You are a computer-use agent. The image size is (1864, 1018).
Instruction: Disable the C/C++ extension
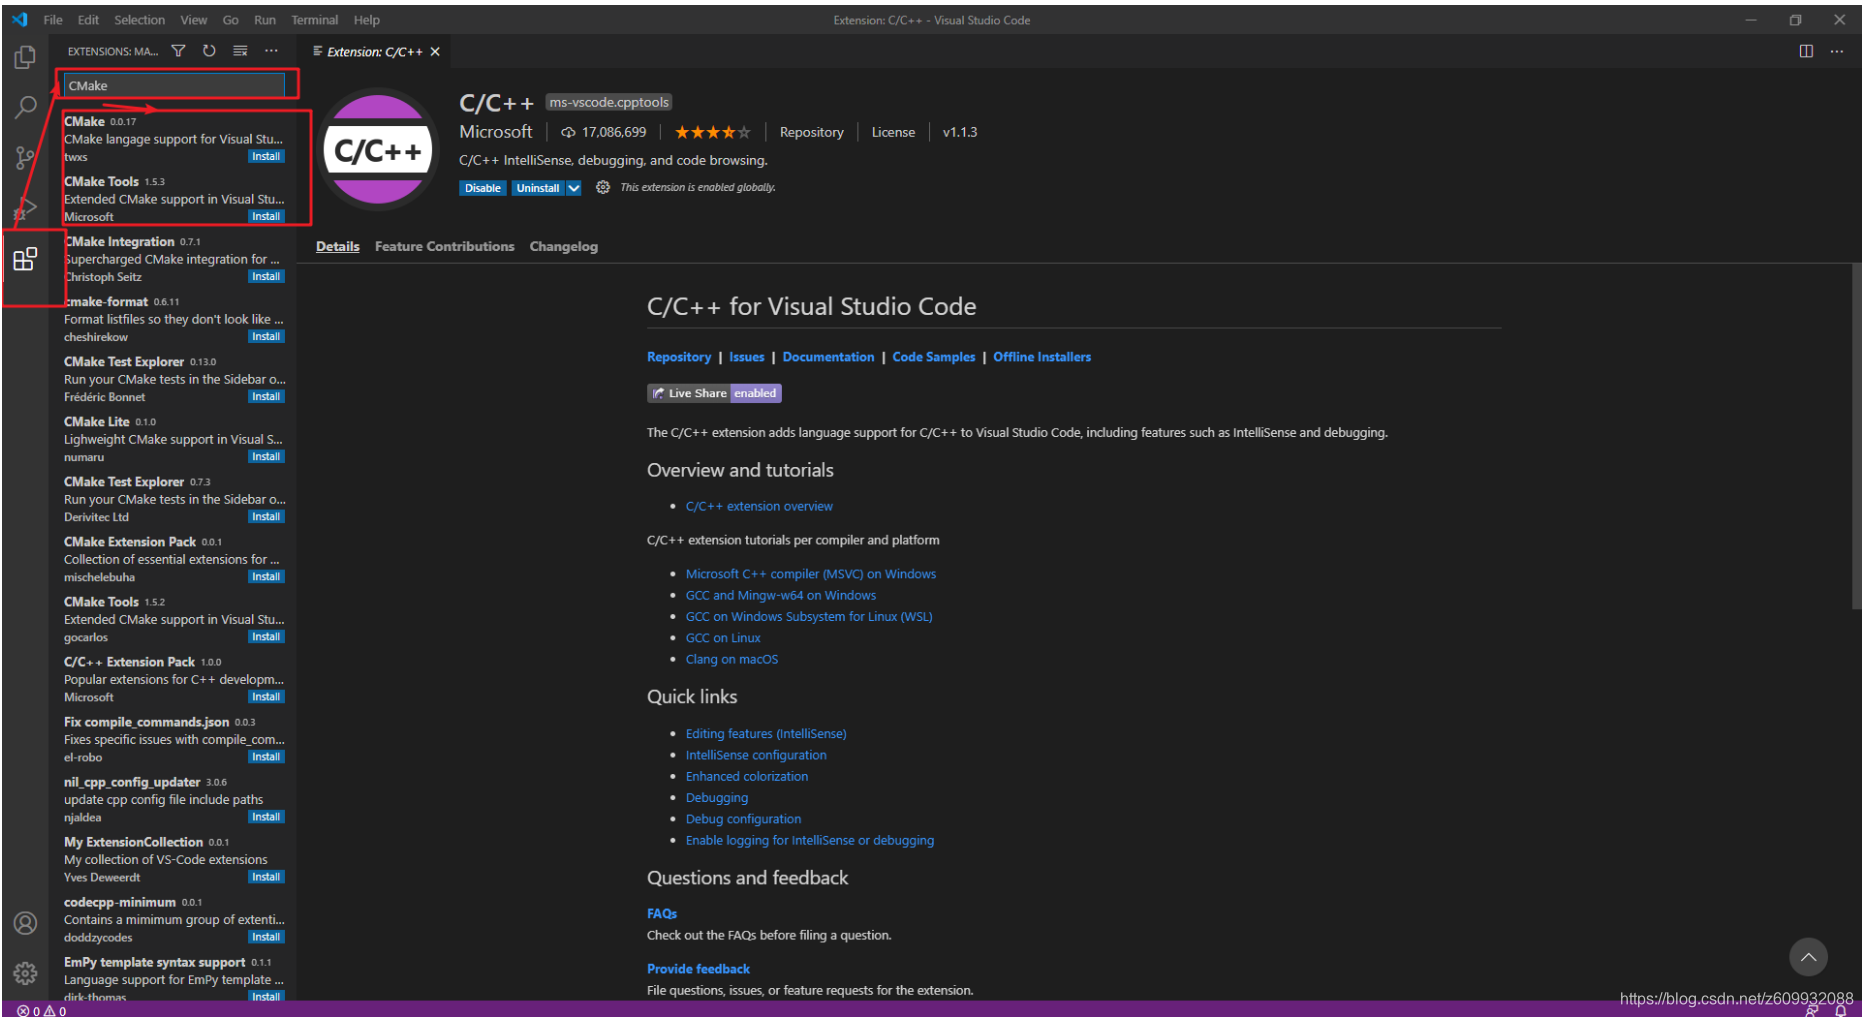[482, 188]
